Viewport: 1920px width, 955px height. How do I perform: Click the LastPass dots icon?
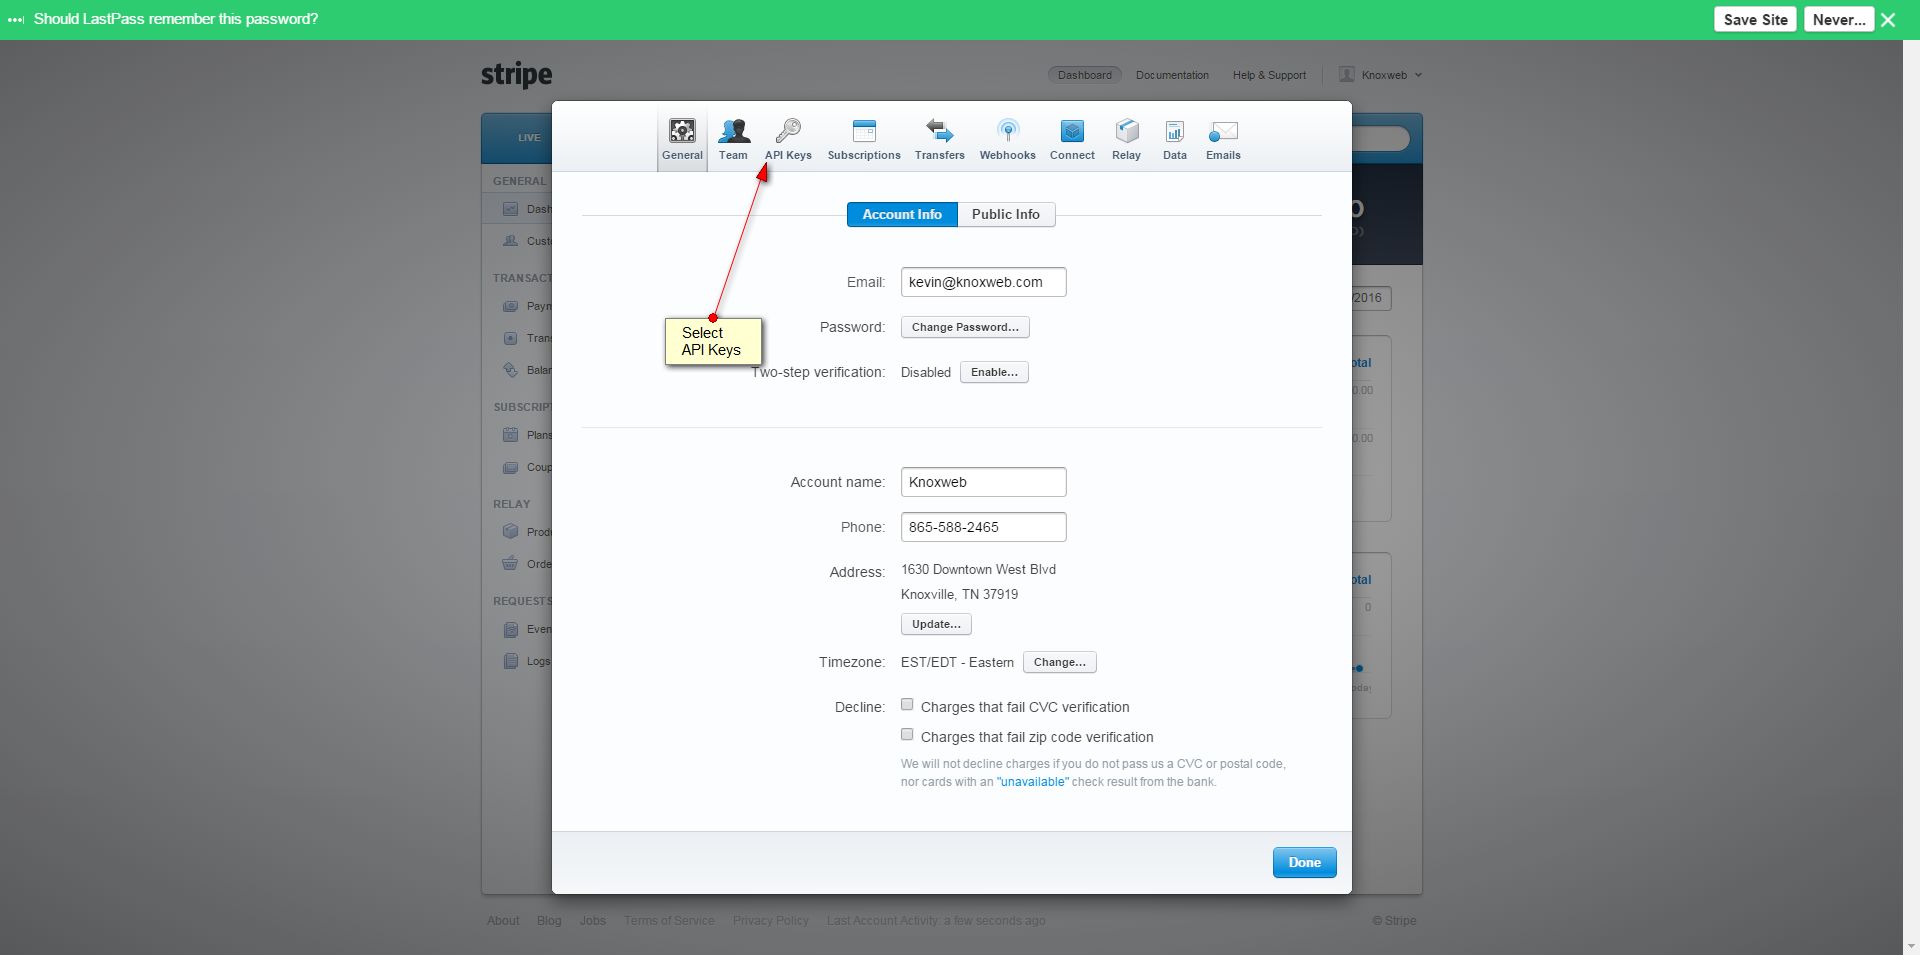pyautogui.click(x=16, y=19)
